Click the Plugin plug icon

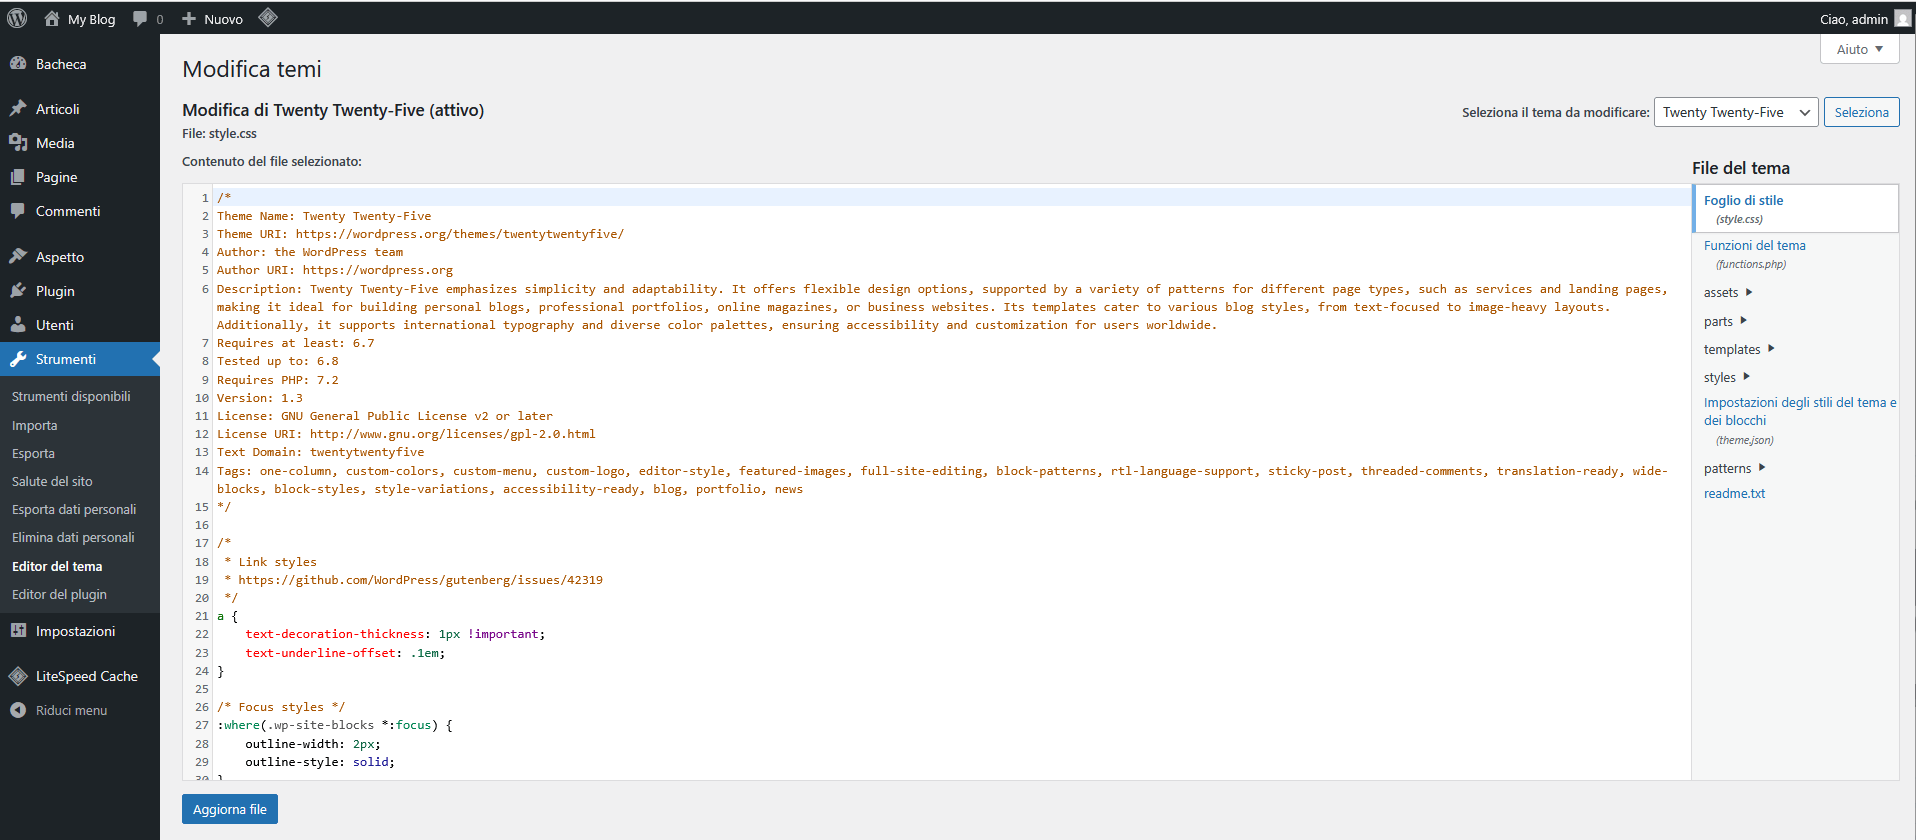[18, 290]
